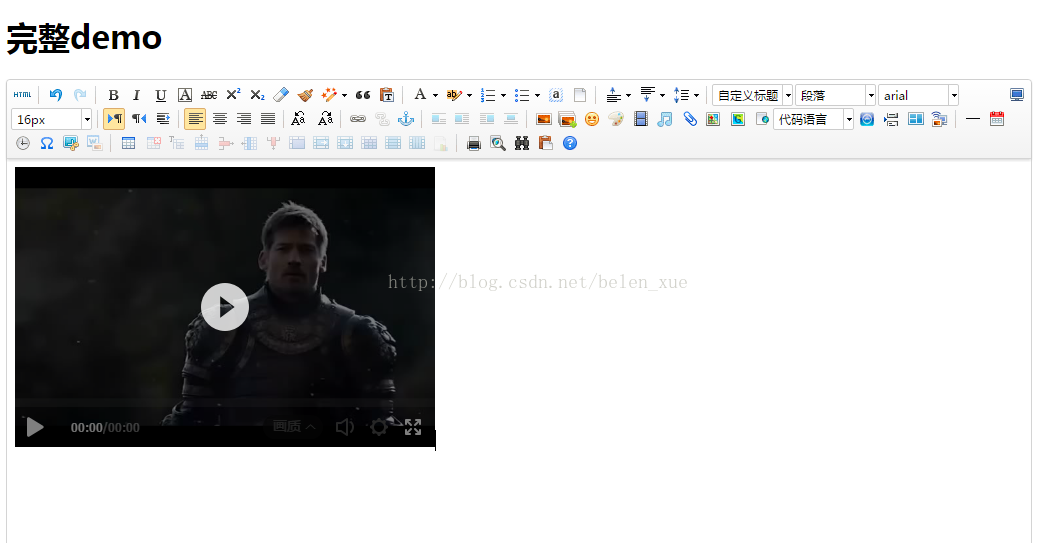
Task: Run auto typeset with the magic wand
Action: point(329,95)
